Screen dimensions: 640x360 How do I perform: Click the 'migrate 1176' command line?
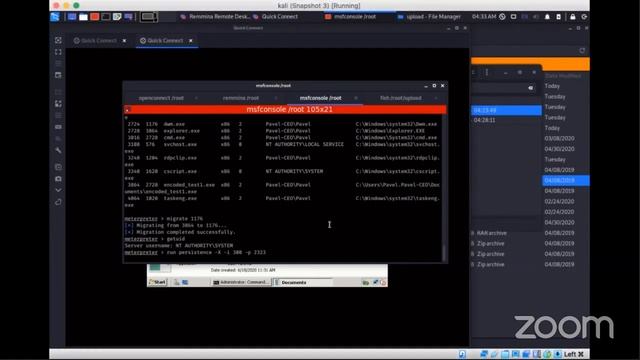pyautogui.click(x=164, y=218)
